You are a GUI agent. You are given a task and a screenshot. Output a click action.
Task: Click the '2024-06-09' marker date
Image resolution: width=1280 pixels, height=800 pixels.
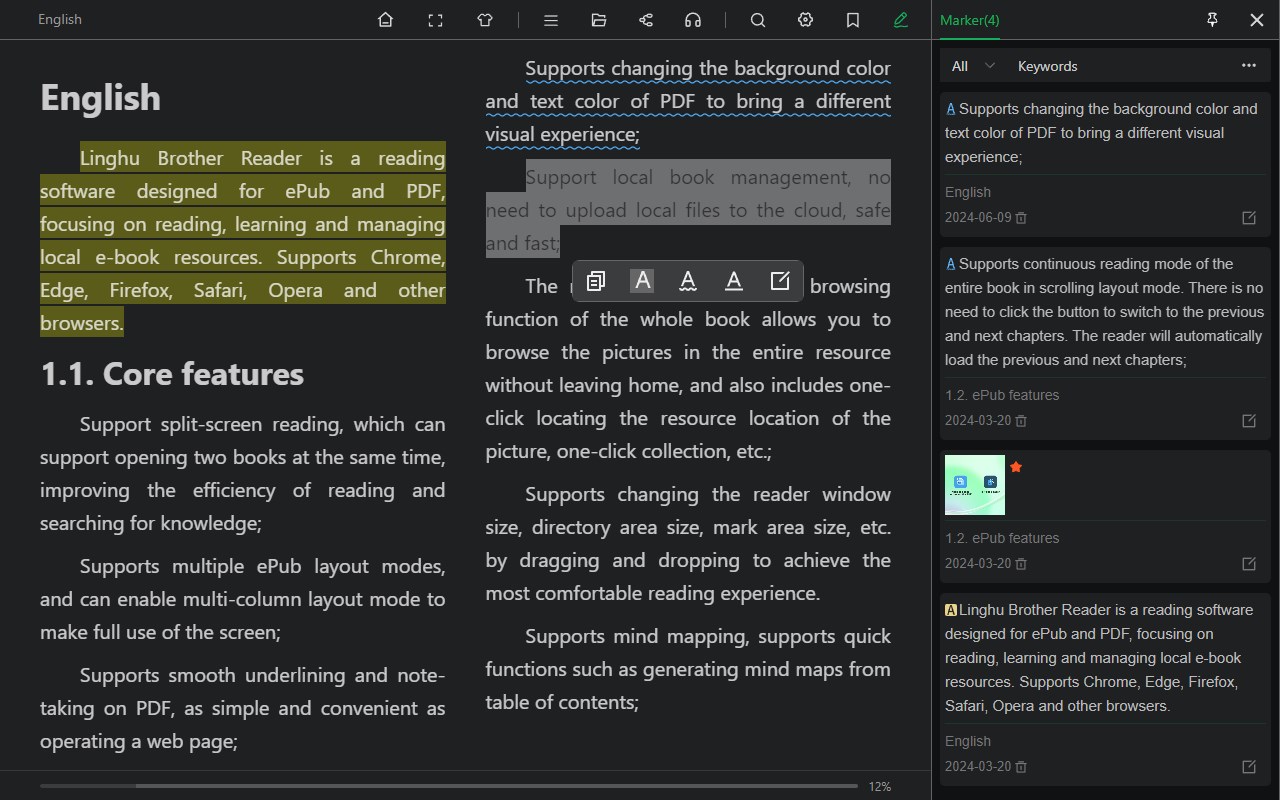pos(978,218)
